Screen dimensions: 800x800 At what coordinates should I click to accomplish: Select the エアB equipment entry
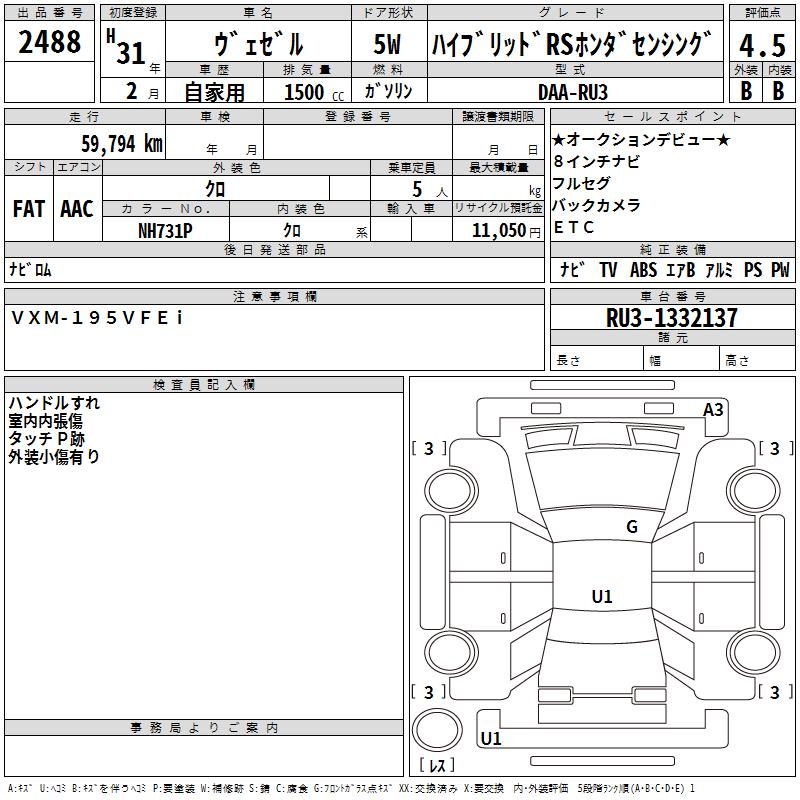[681, 269]
